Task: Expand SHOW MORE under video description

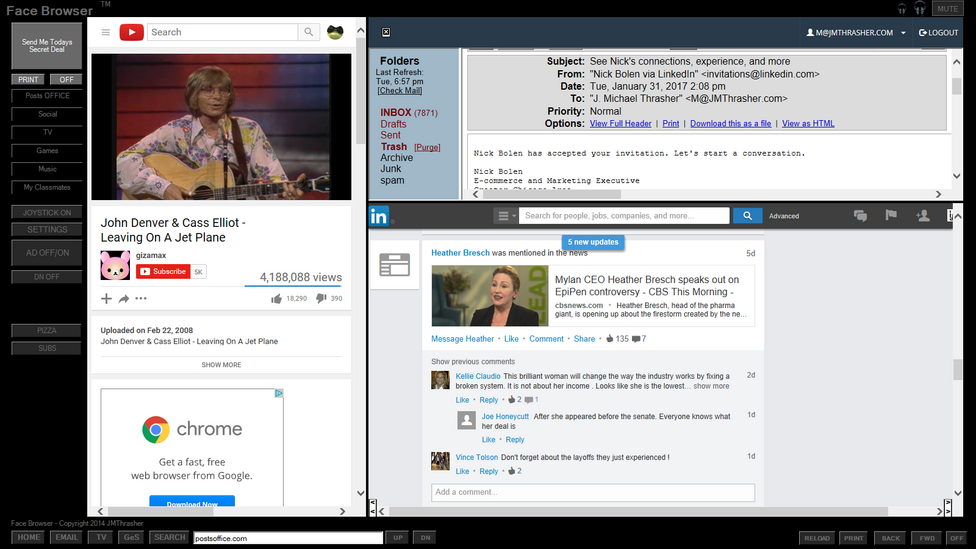Action: pos(221,365)
